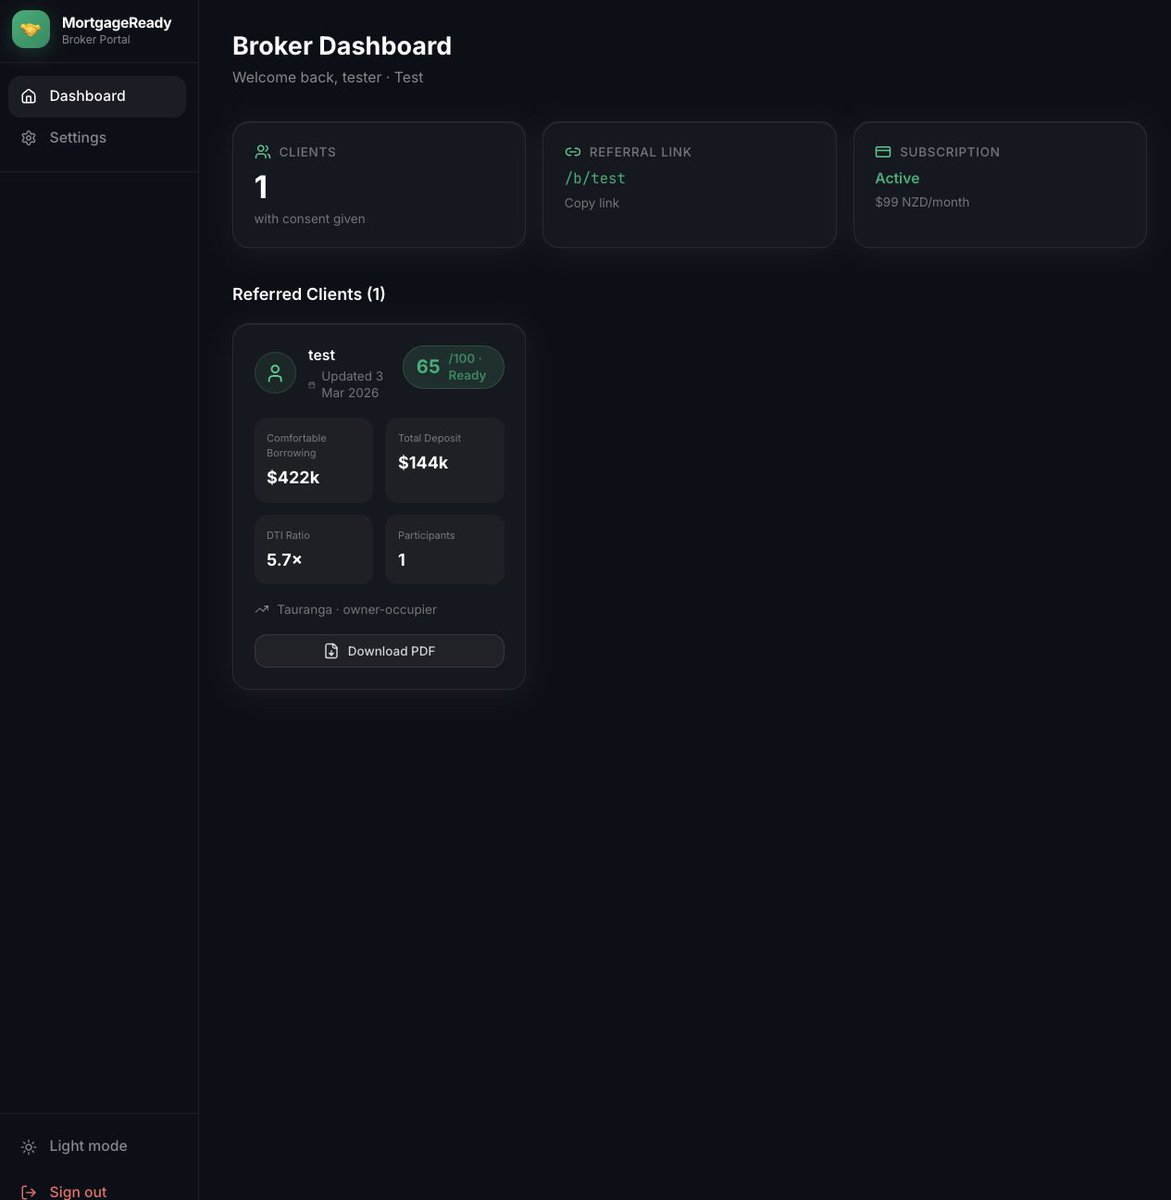Click the Comfortable Borrowing $422k tile

click(x=314, y=460)
